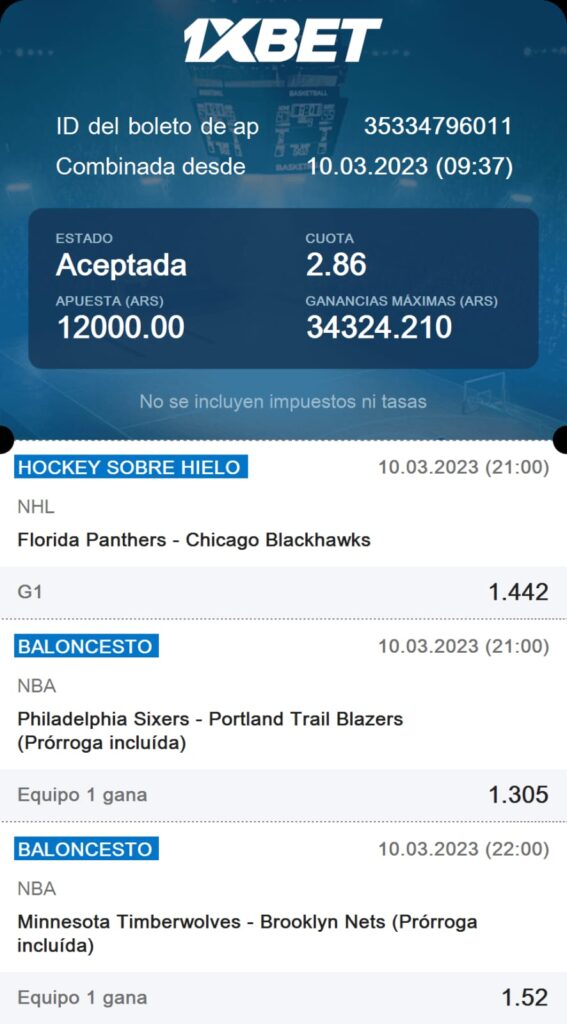Click the 1XBET logo

coord(282,40)
